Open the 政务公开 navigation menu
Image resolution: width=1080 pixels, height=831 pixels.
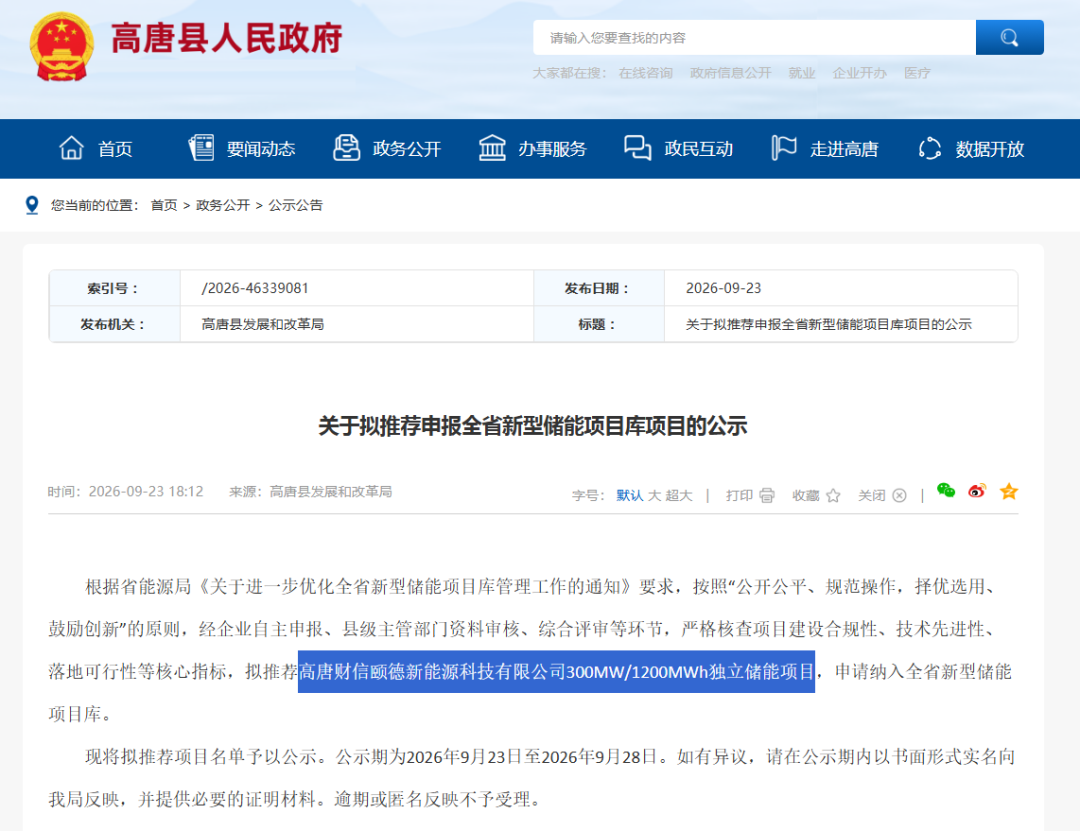pyautogui.click(x=406, y=149)
